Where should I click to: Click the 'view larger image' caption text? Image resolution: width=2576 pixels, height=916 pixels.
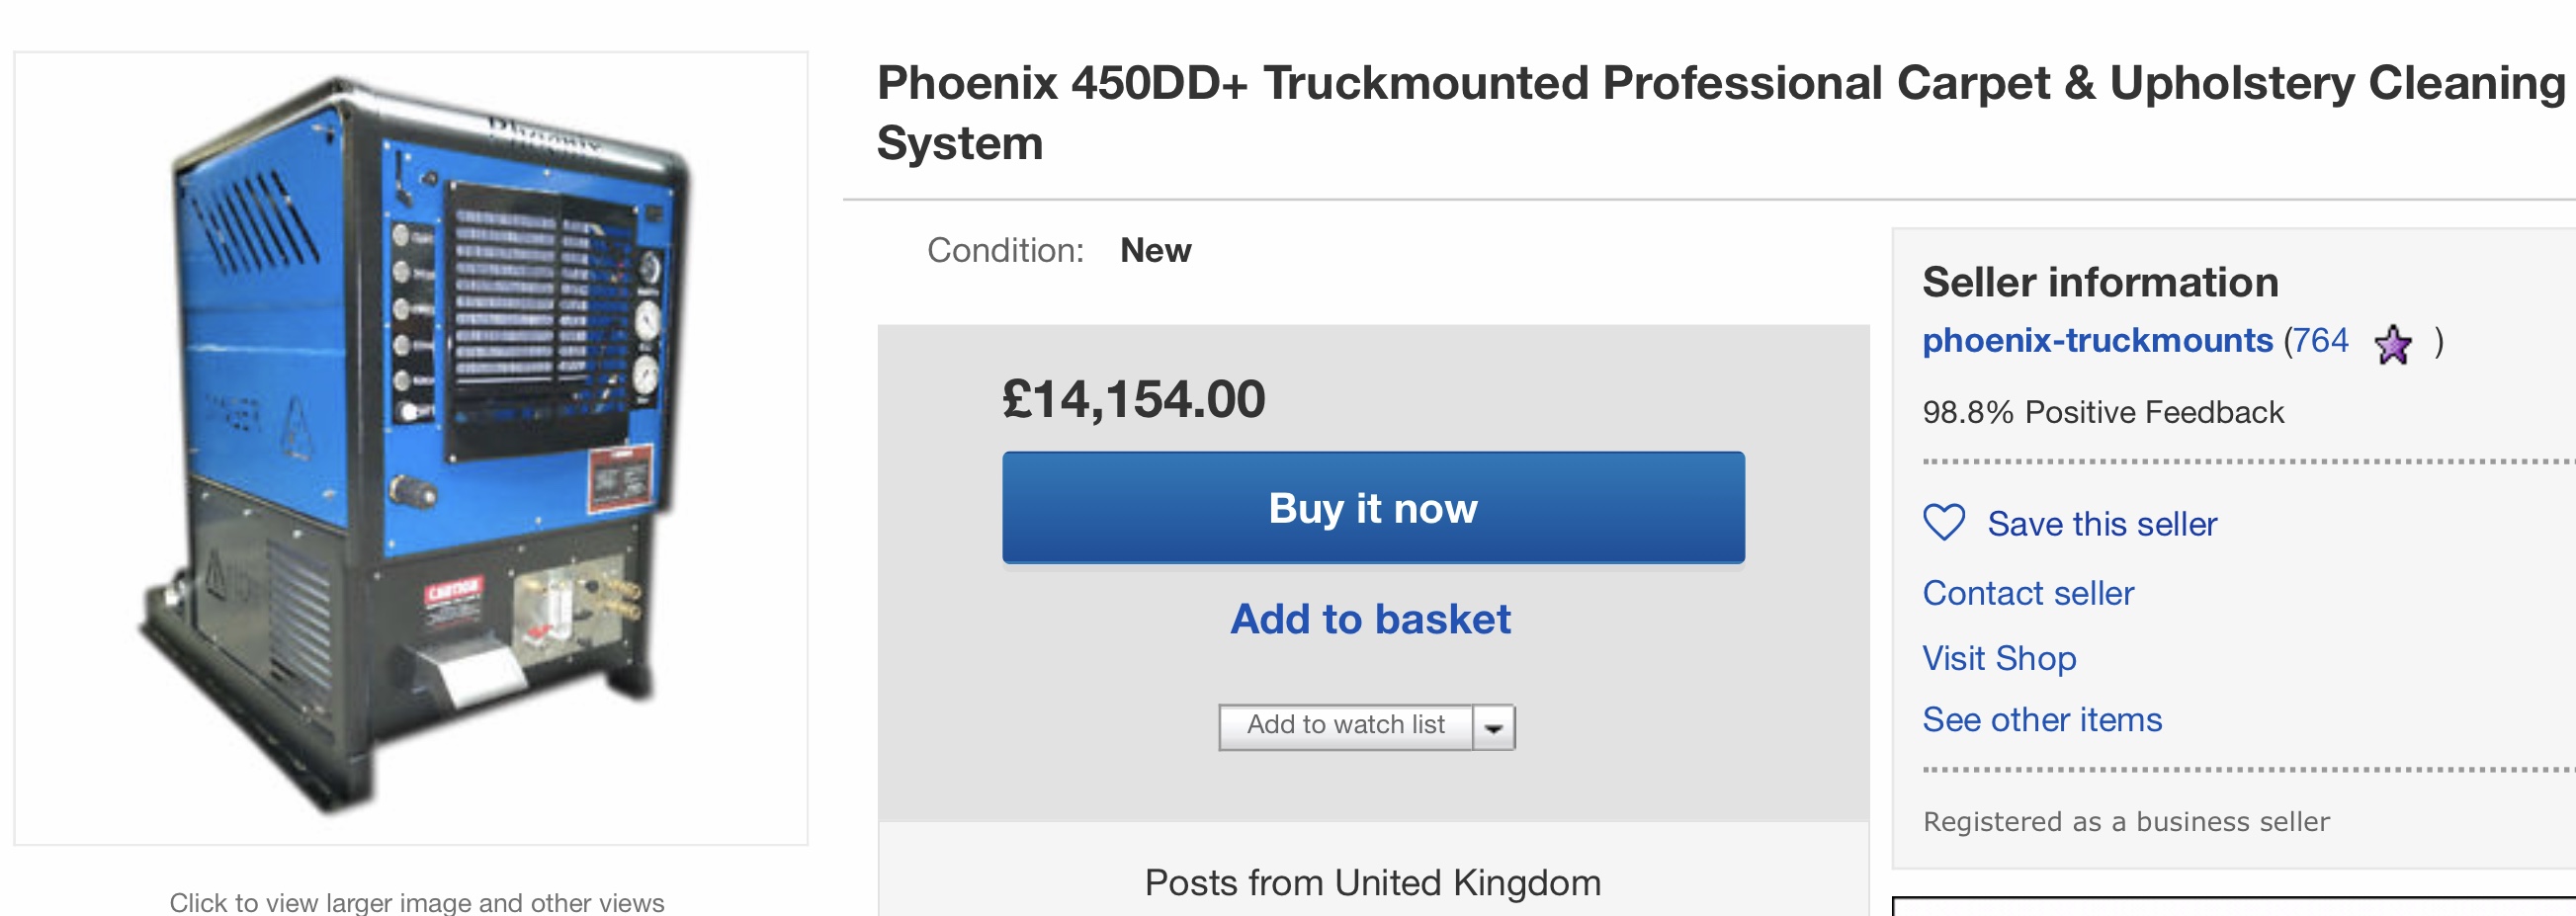(416, 902)
